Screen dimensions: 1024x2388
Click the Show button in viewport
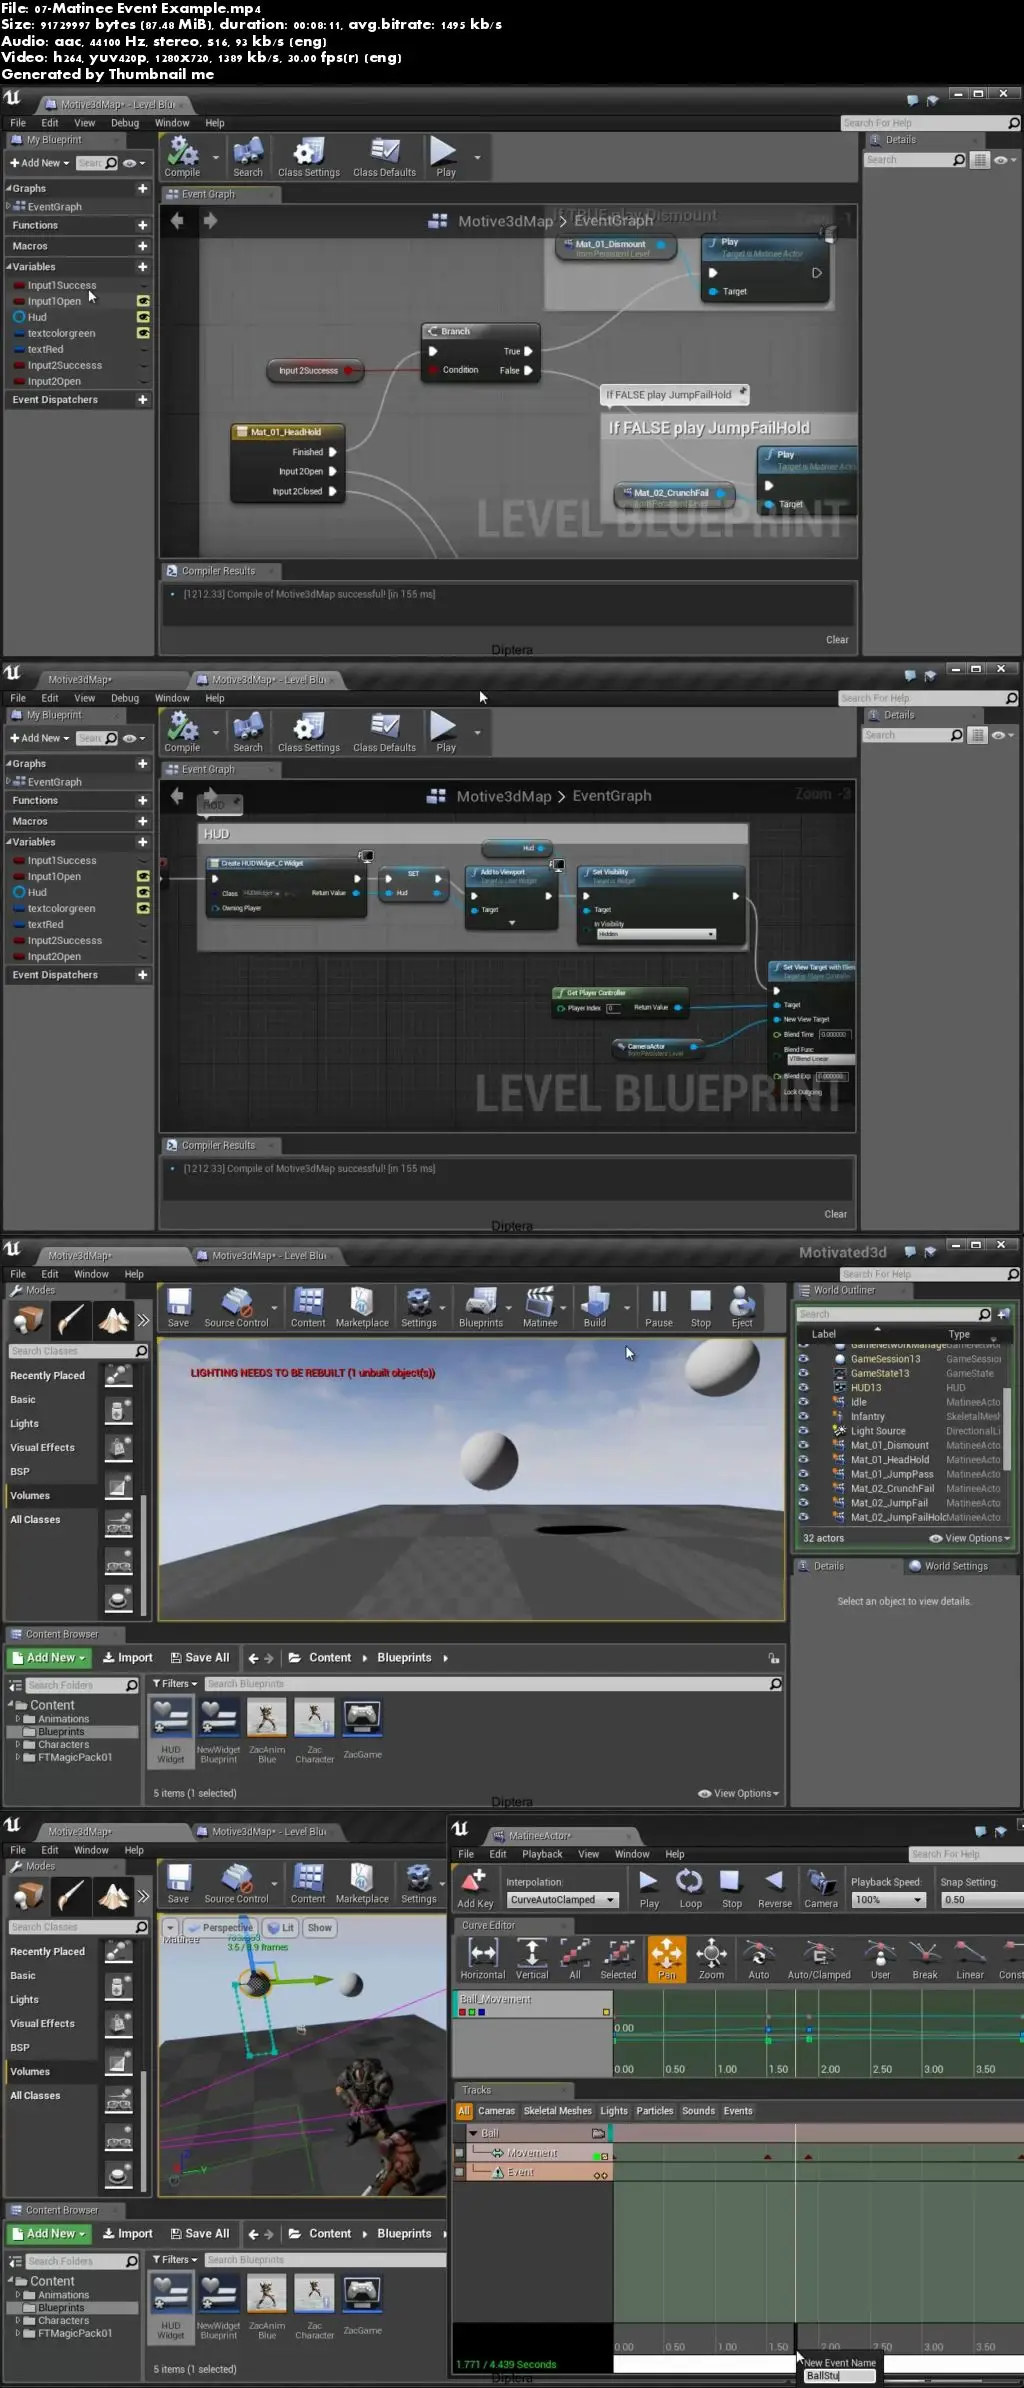pyautogui.click(x=320, y=1928)
